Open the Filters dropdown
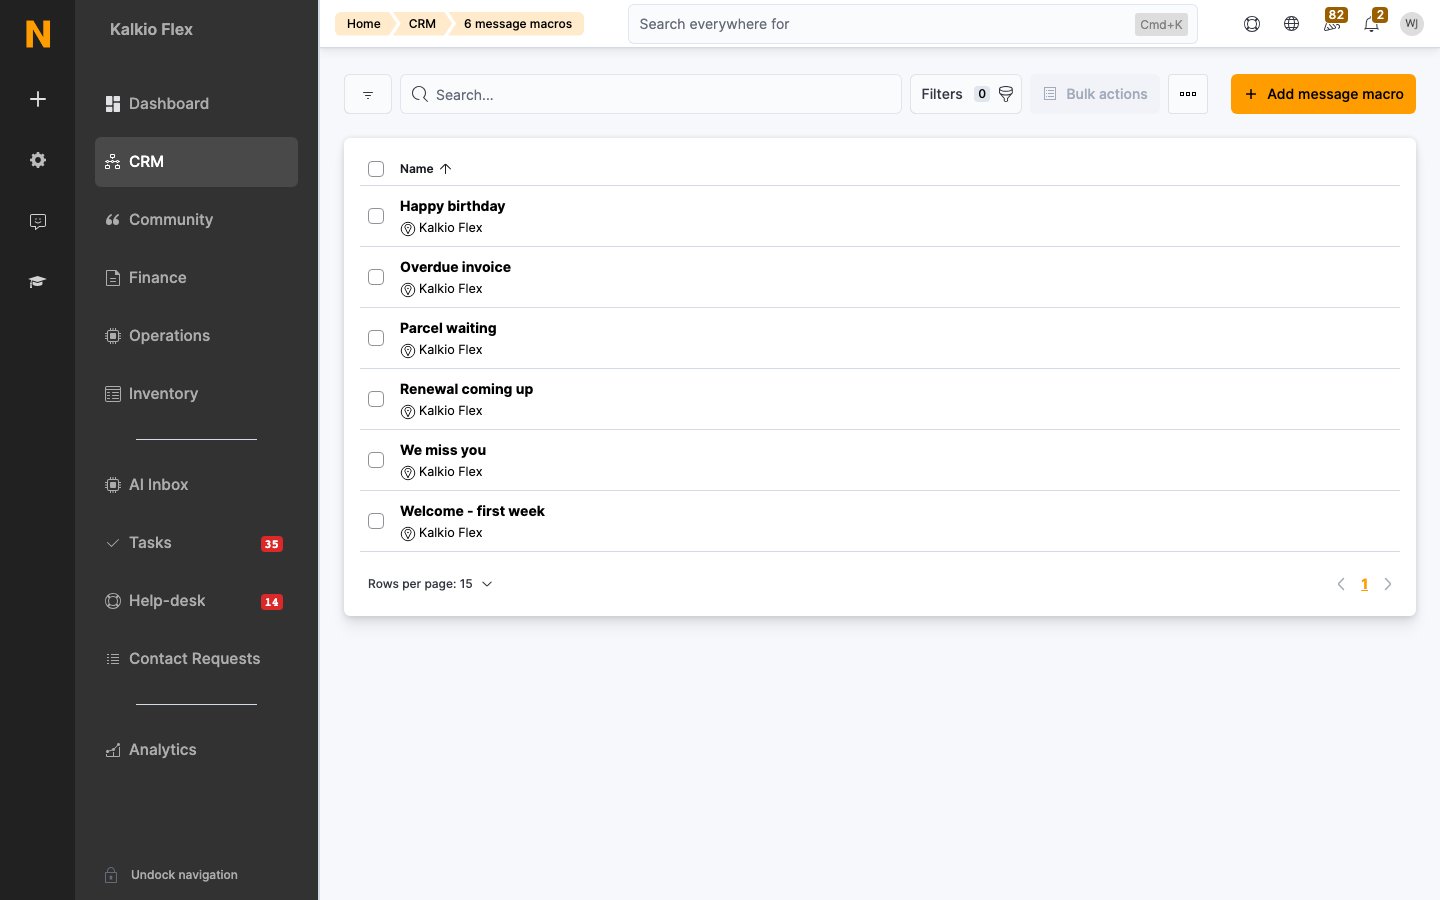1440x900 pixels. 966,94
